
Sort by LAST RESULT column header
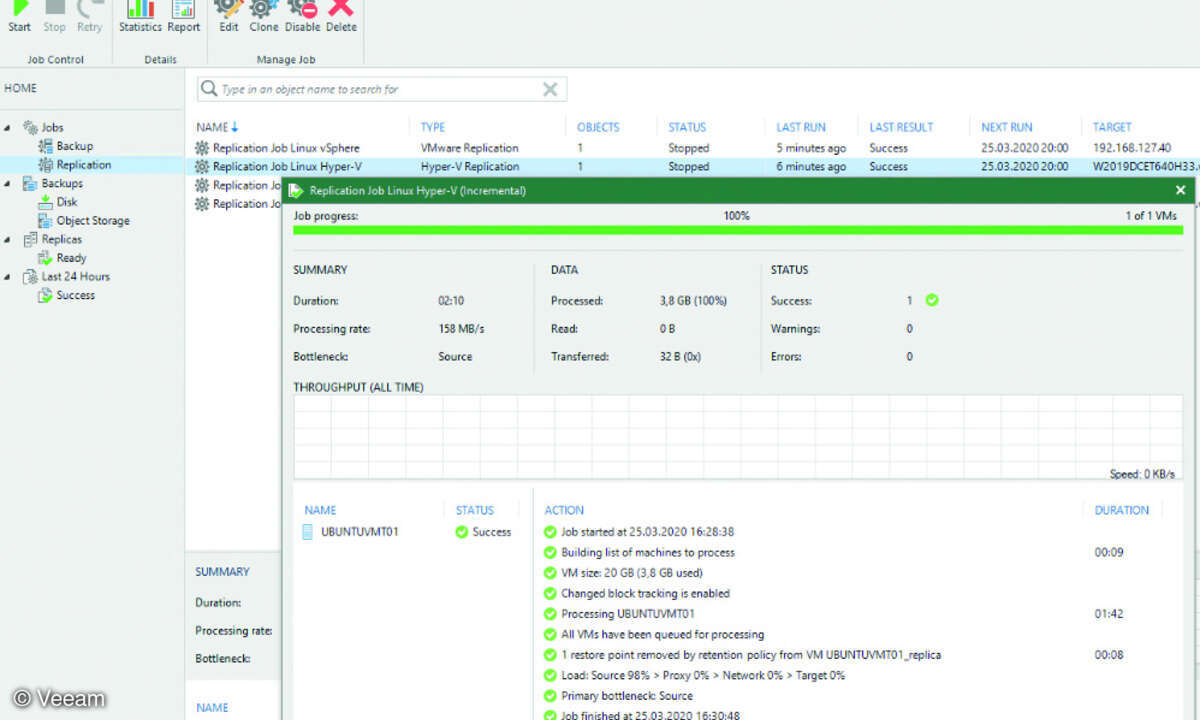click(901, 127)
